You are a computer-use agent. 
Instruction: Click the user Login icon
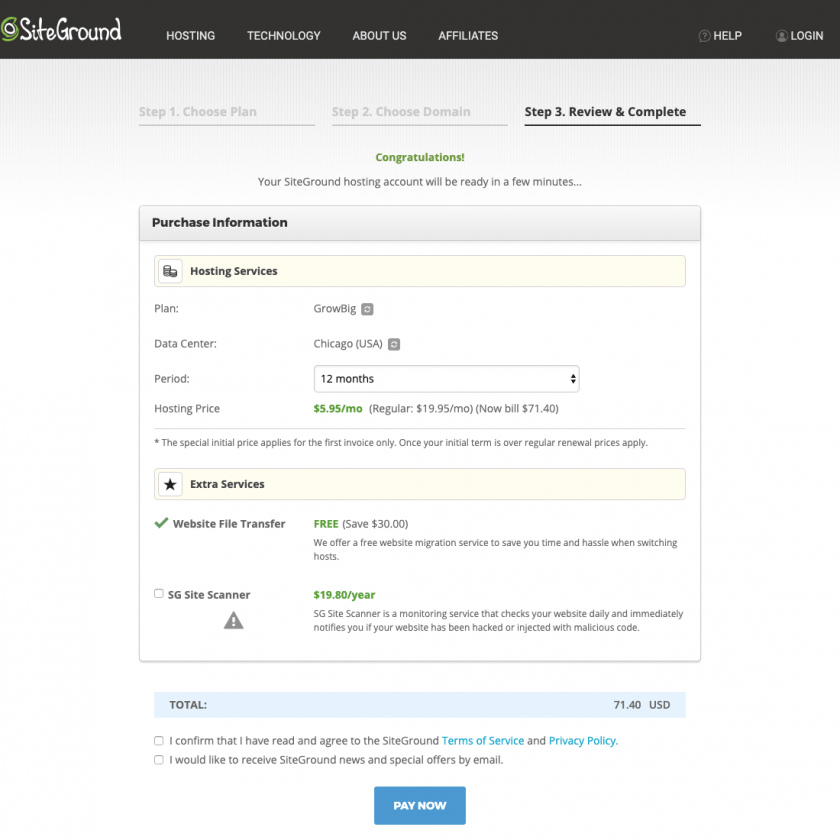tap(782, 36)
